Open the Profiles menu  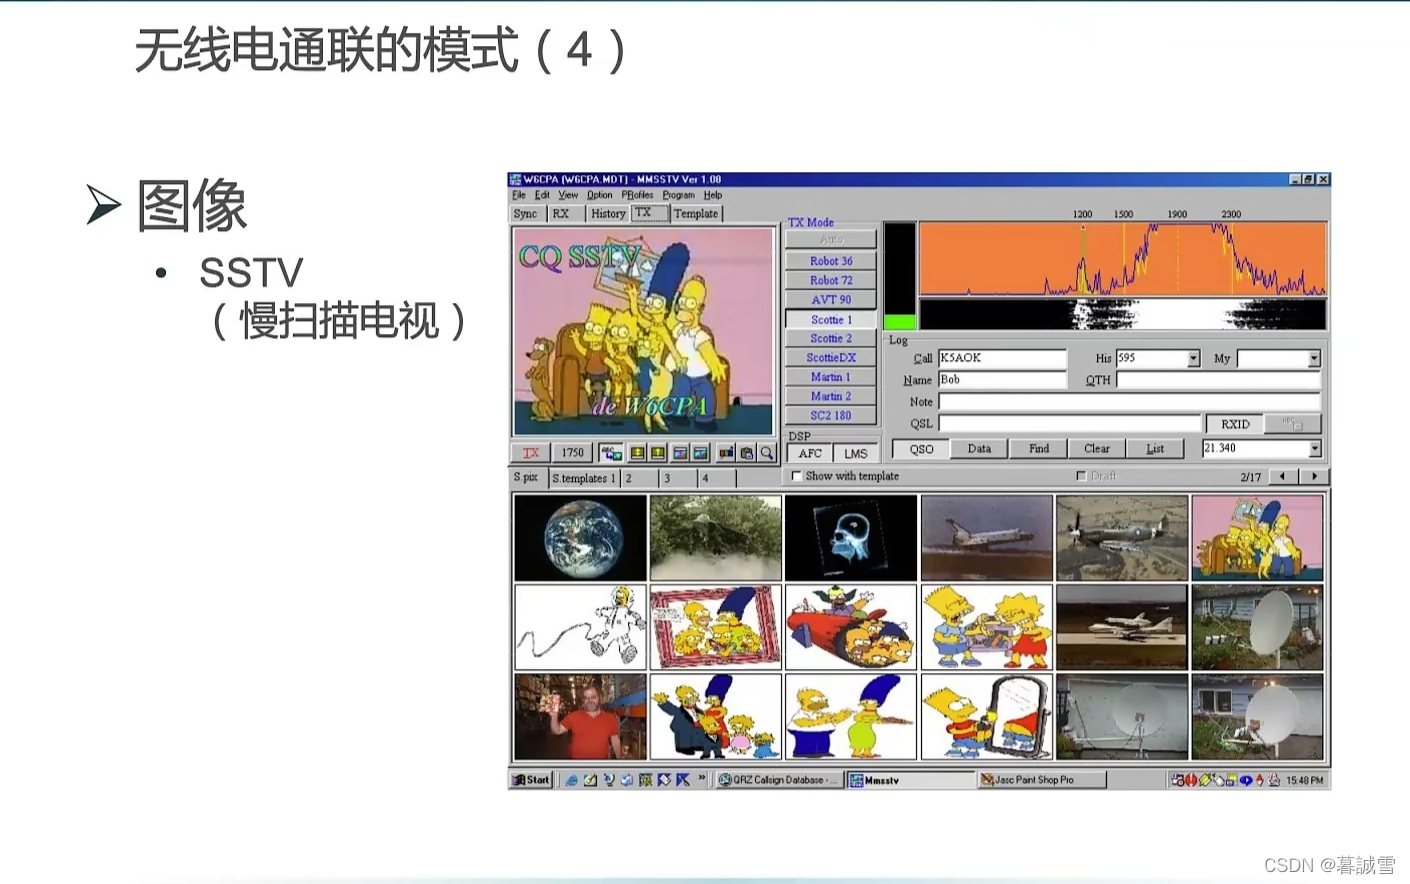637,195
